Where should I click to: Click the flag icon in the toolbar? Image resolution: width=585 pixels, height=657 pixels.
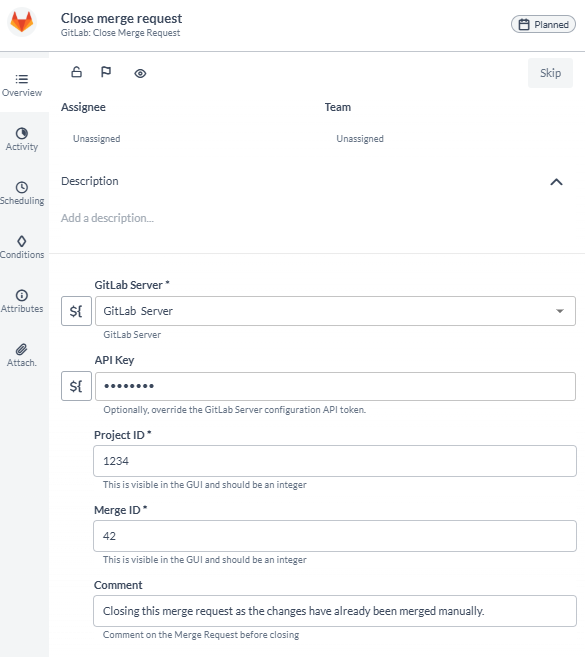(x=106, y=72)
